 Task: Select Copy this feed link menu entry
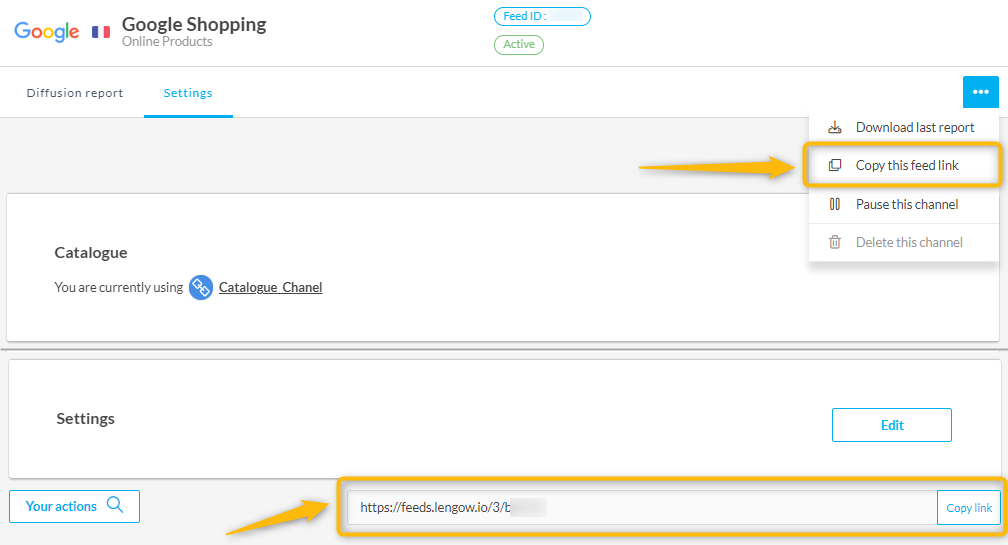pos(906,165)
